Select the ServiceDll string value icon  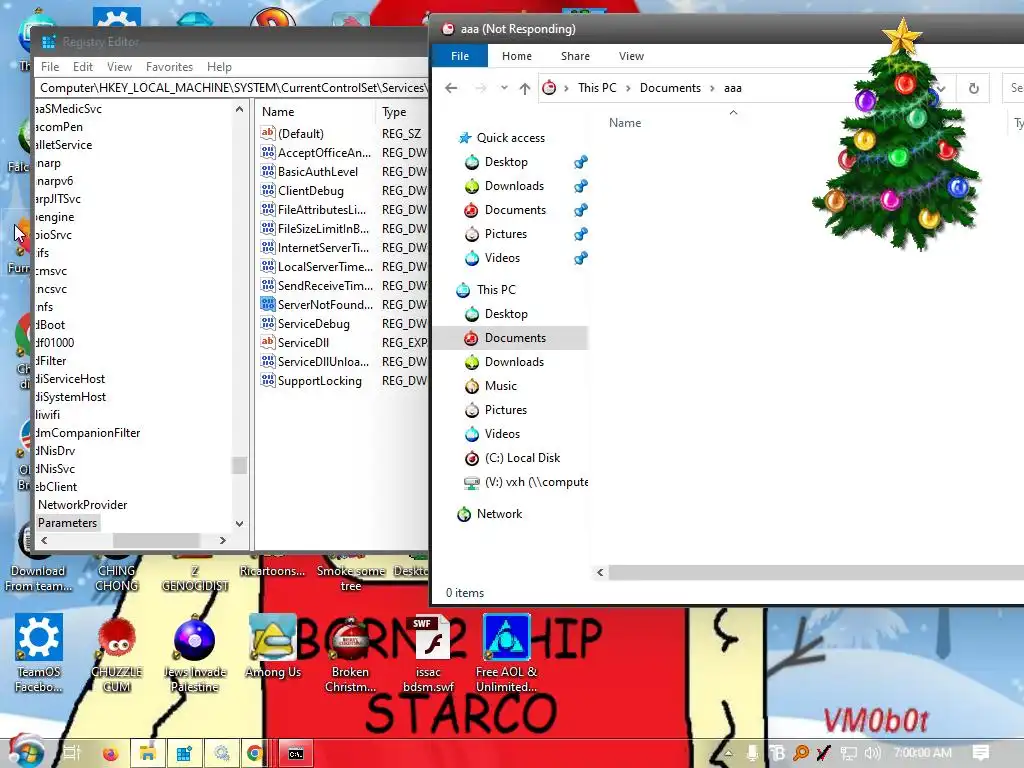(x=267, y=342)
